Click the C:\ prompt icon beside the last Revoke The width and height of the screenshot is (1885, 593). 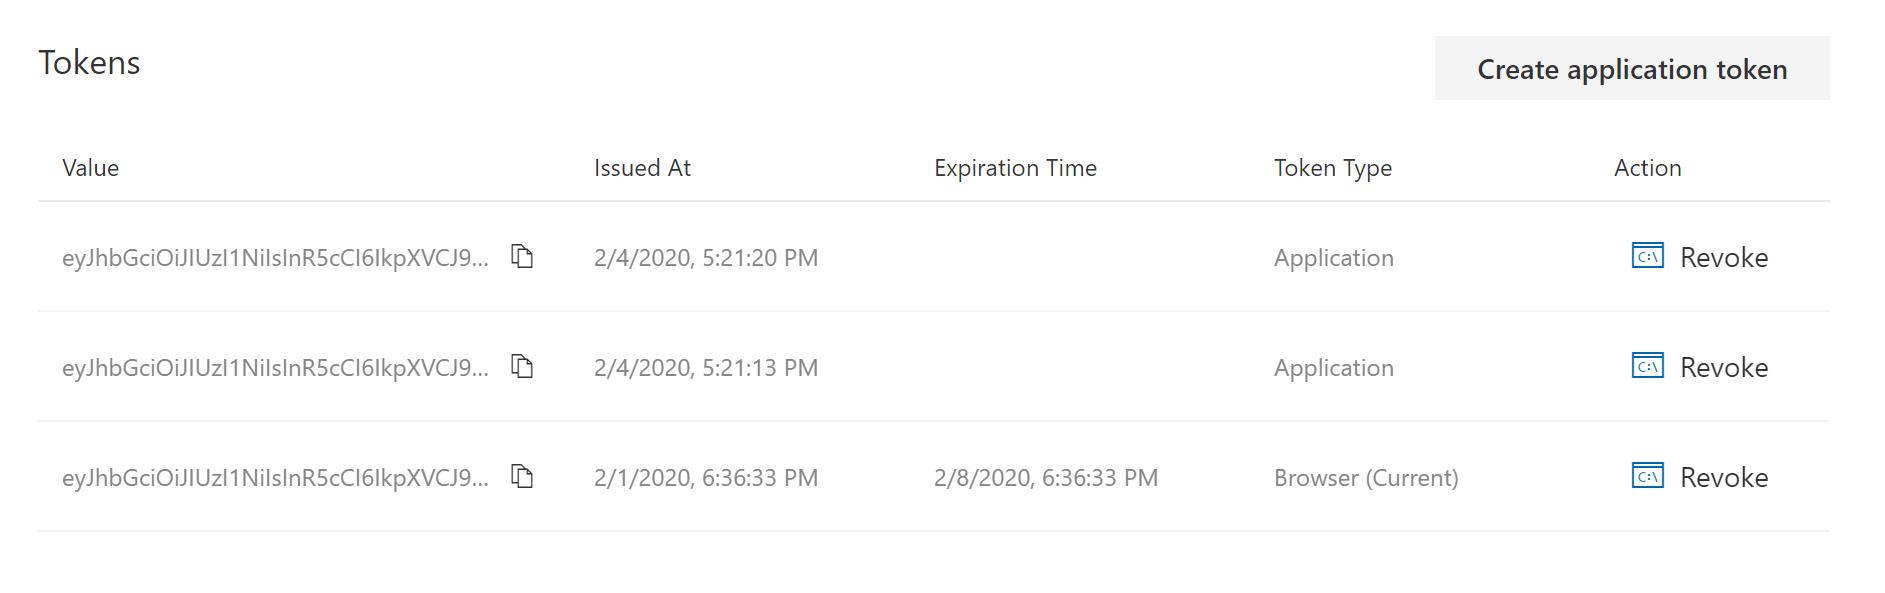pos(1650,477)
